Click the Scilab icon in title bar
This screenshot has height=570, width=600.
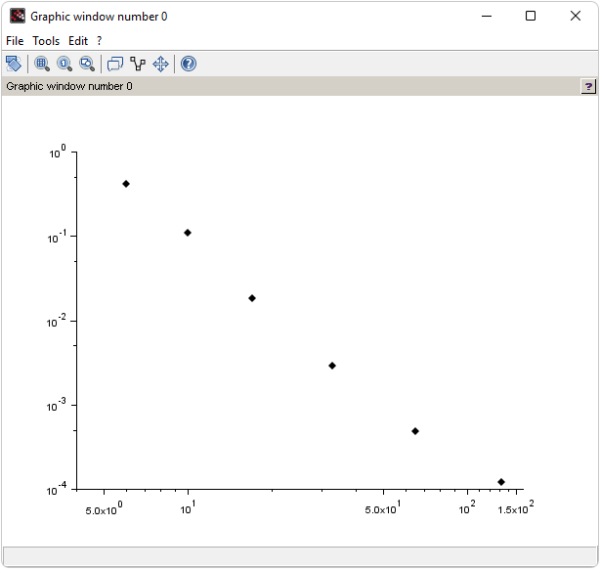point(17,16)
